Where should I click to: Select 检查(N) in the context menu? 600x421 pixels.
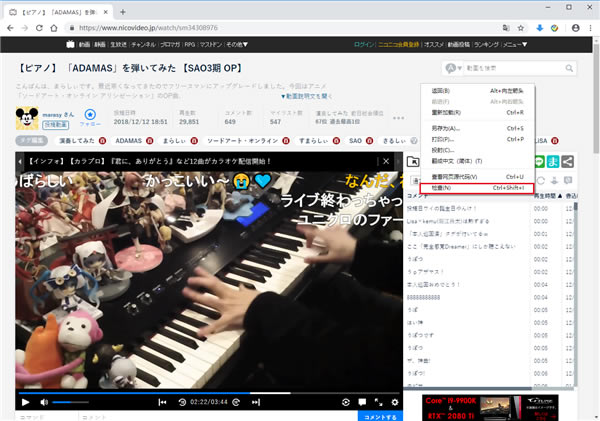click(x=478, y=187)
